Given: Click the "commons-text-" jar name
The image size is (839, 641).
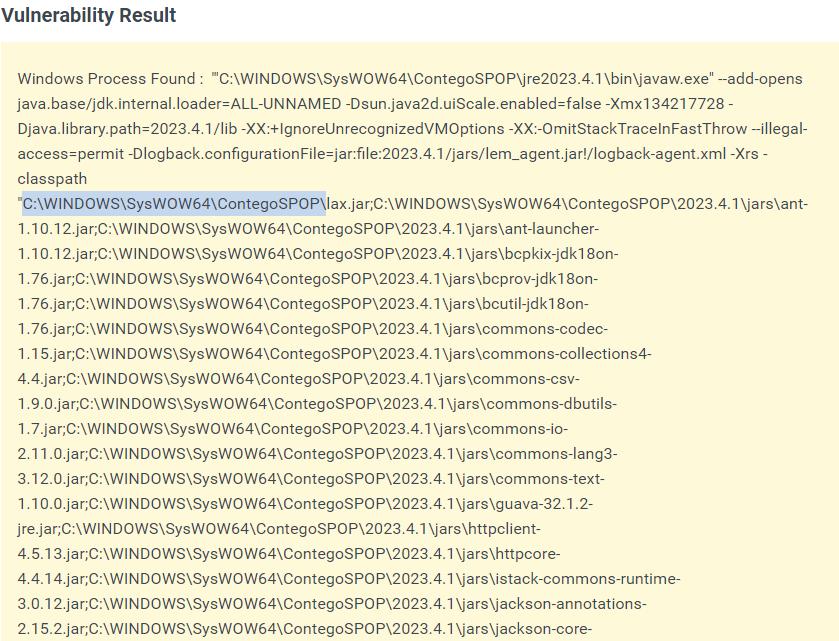Looking at the screenshot, I should coord(550,479).
